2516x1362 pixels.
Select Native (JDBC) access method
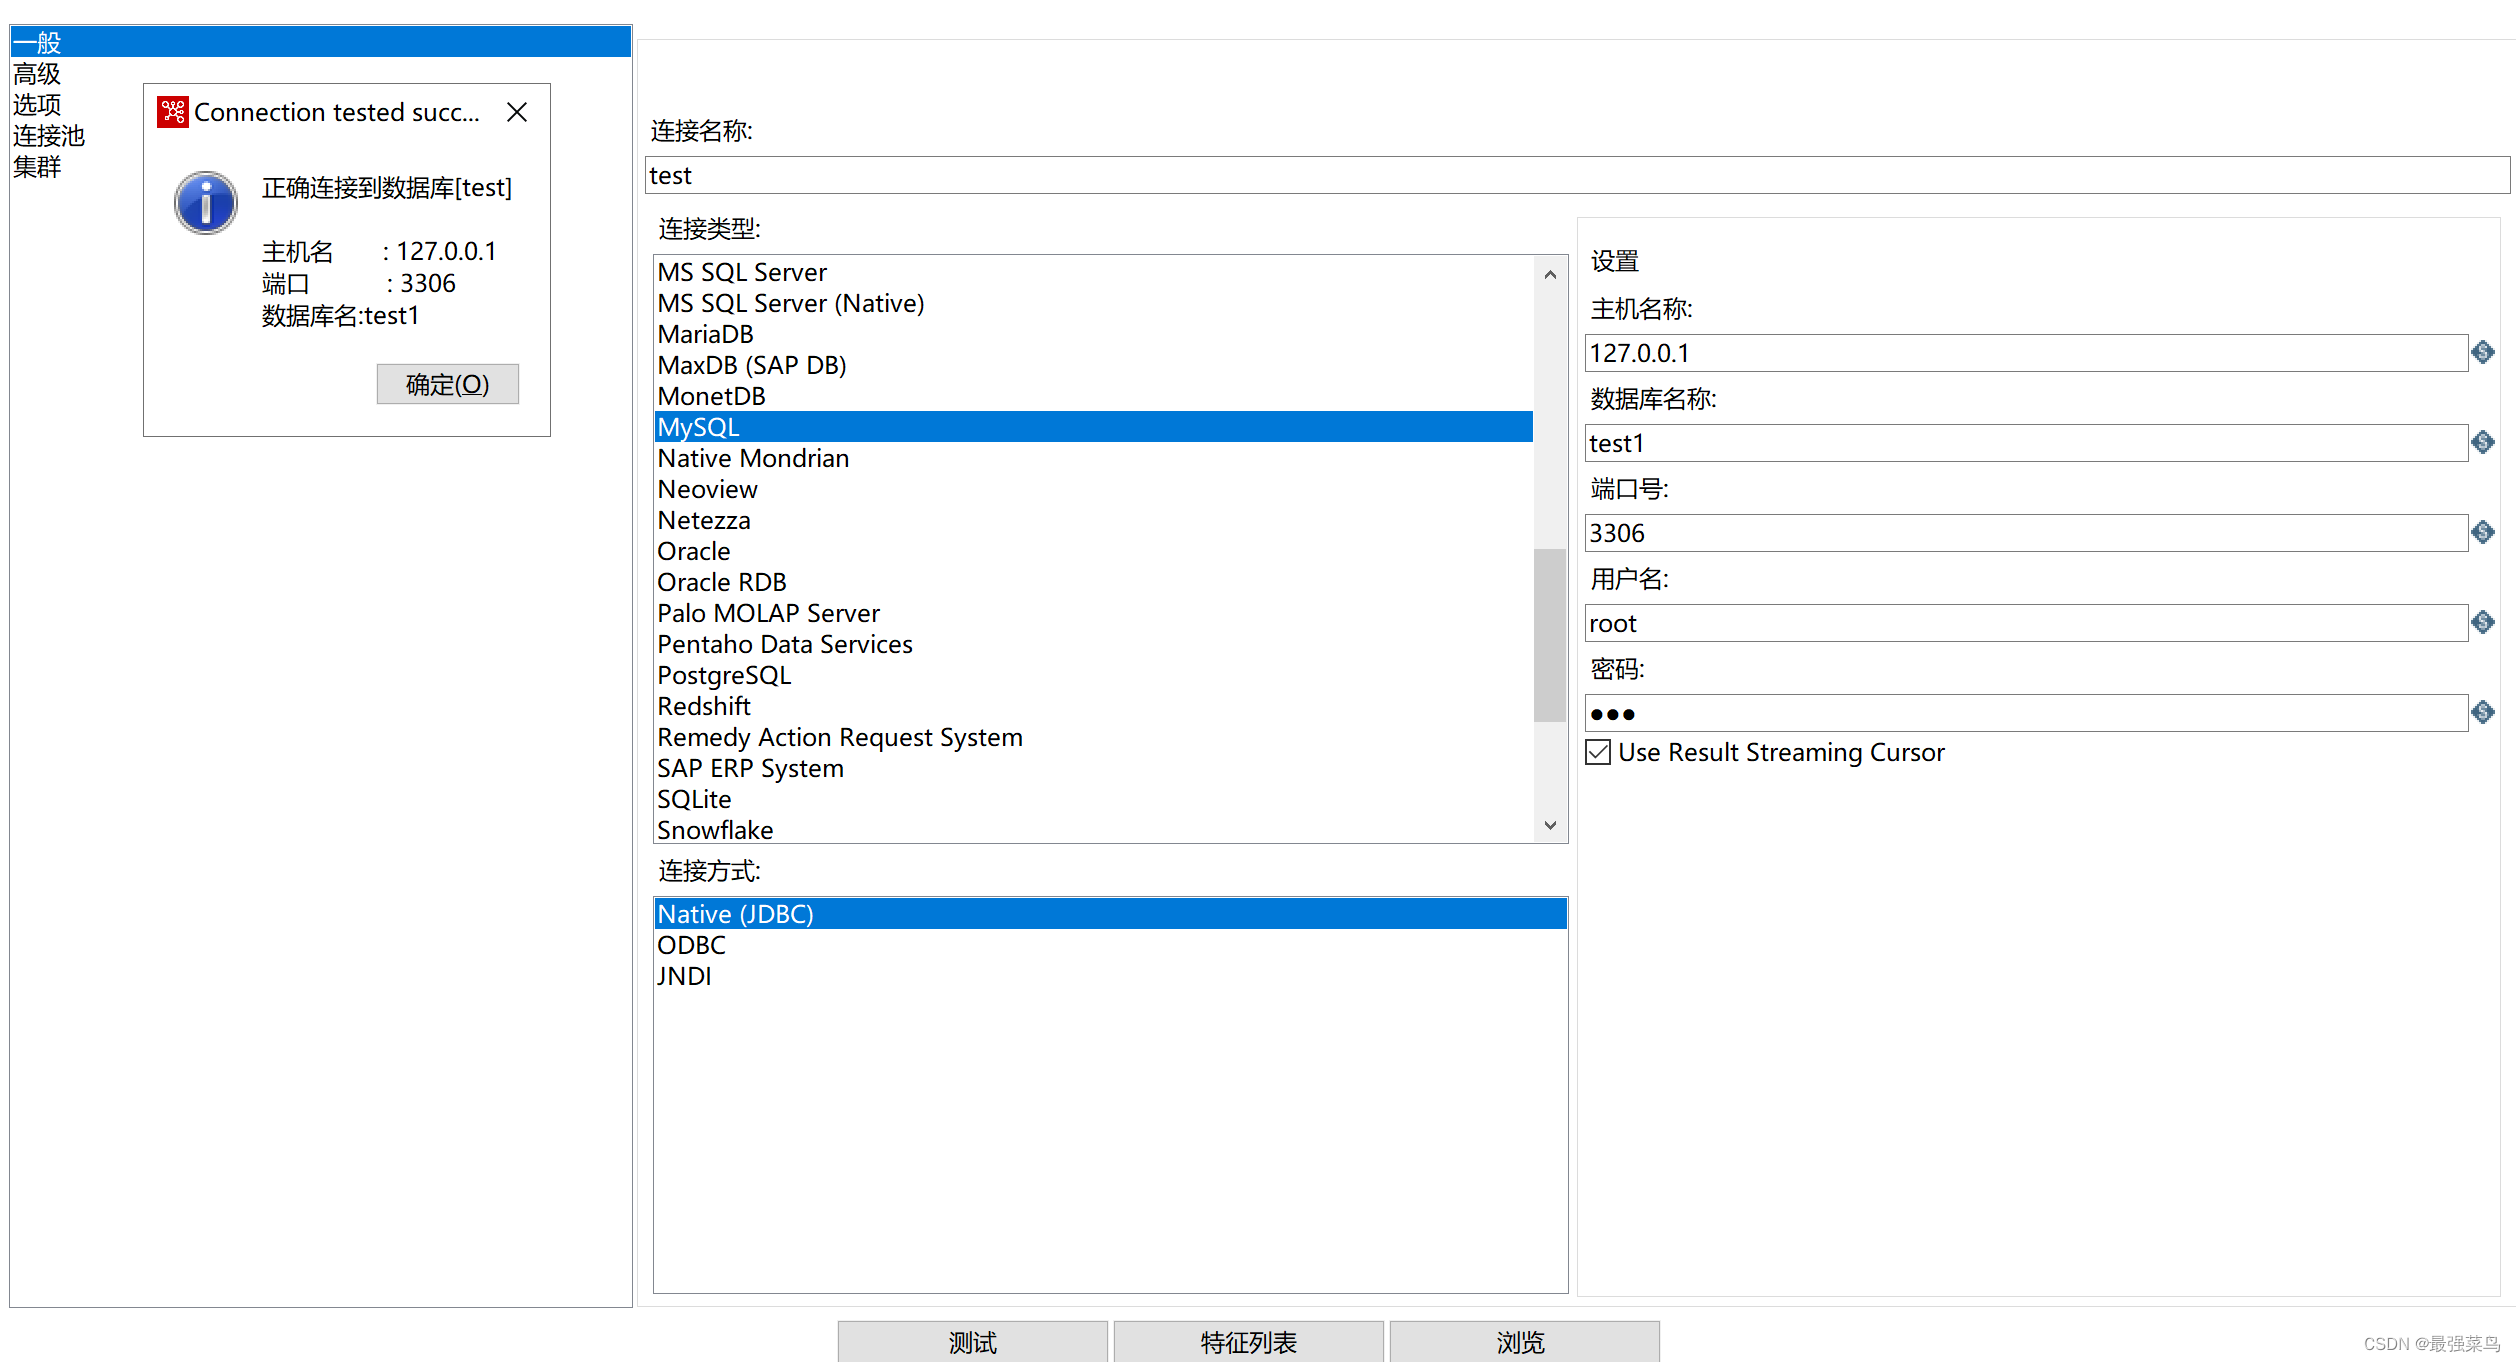1110,914
